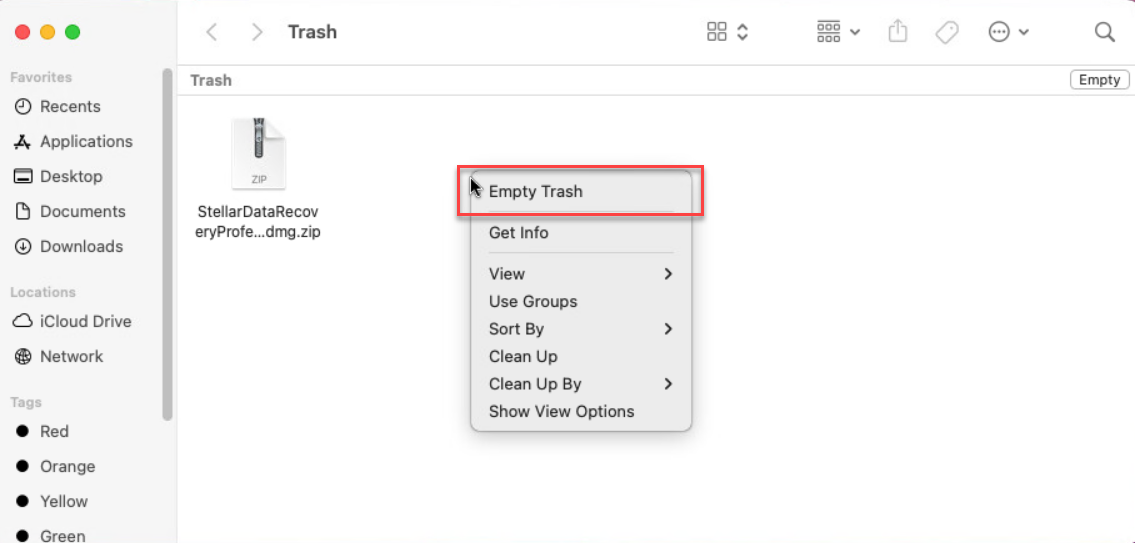
Task: Choose Empty Trash in context menu
Action: click(536, 192)
